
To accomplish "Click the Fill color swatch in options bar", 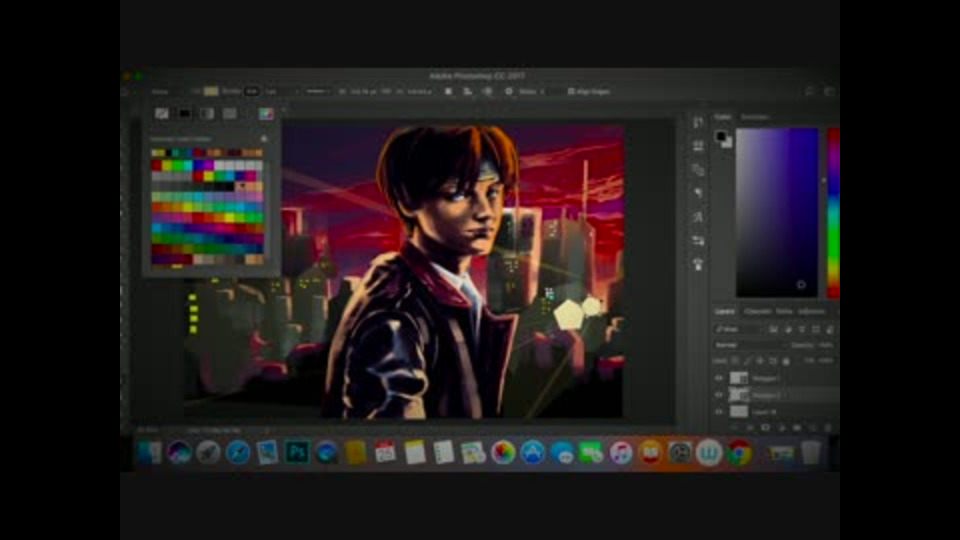I will [x=211, y=91].
